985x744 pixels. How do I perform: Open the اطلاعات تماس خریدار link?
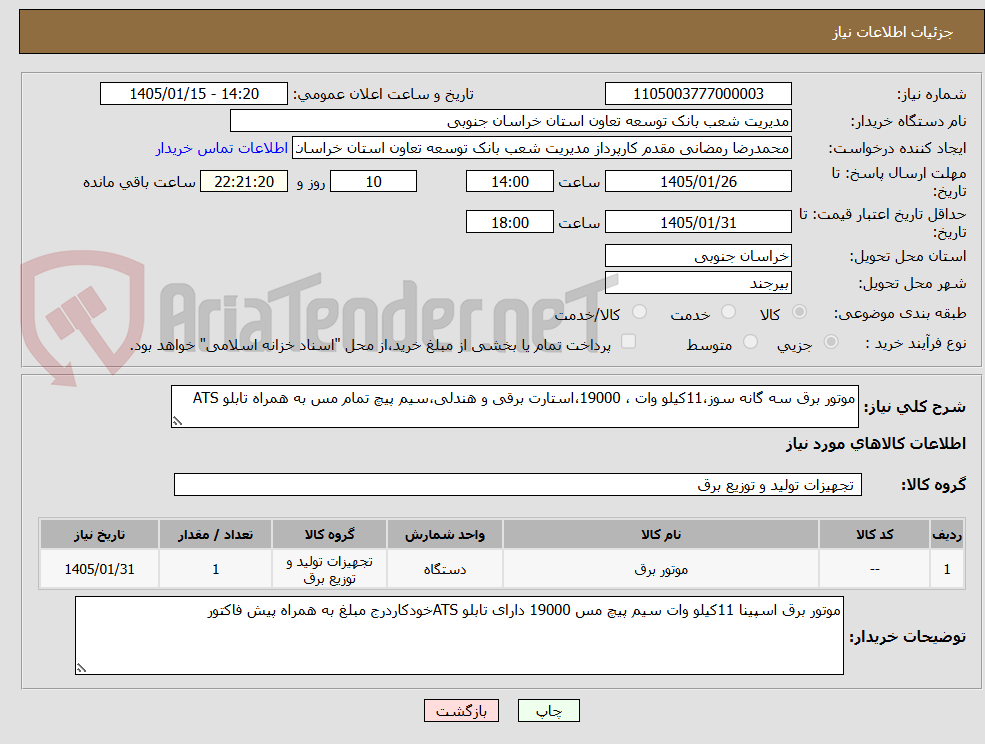(x=222, y=148)
